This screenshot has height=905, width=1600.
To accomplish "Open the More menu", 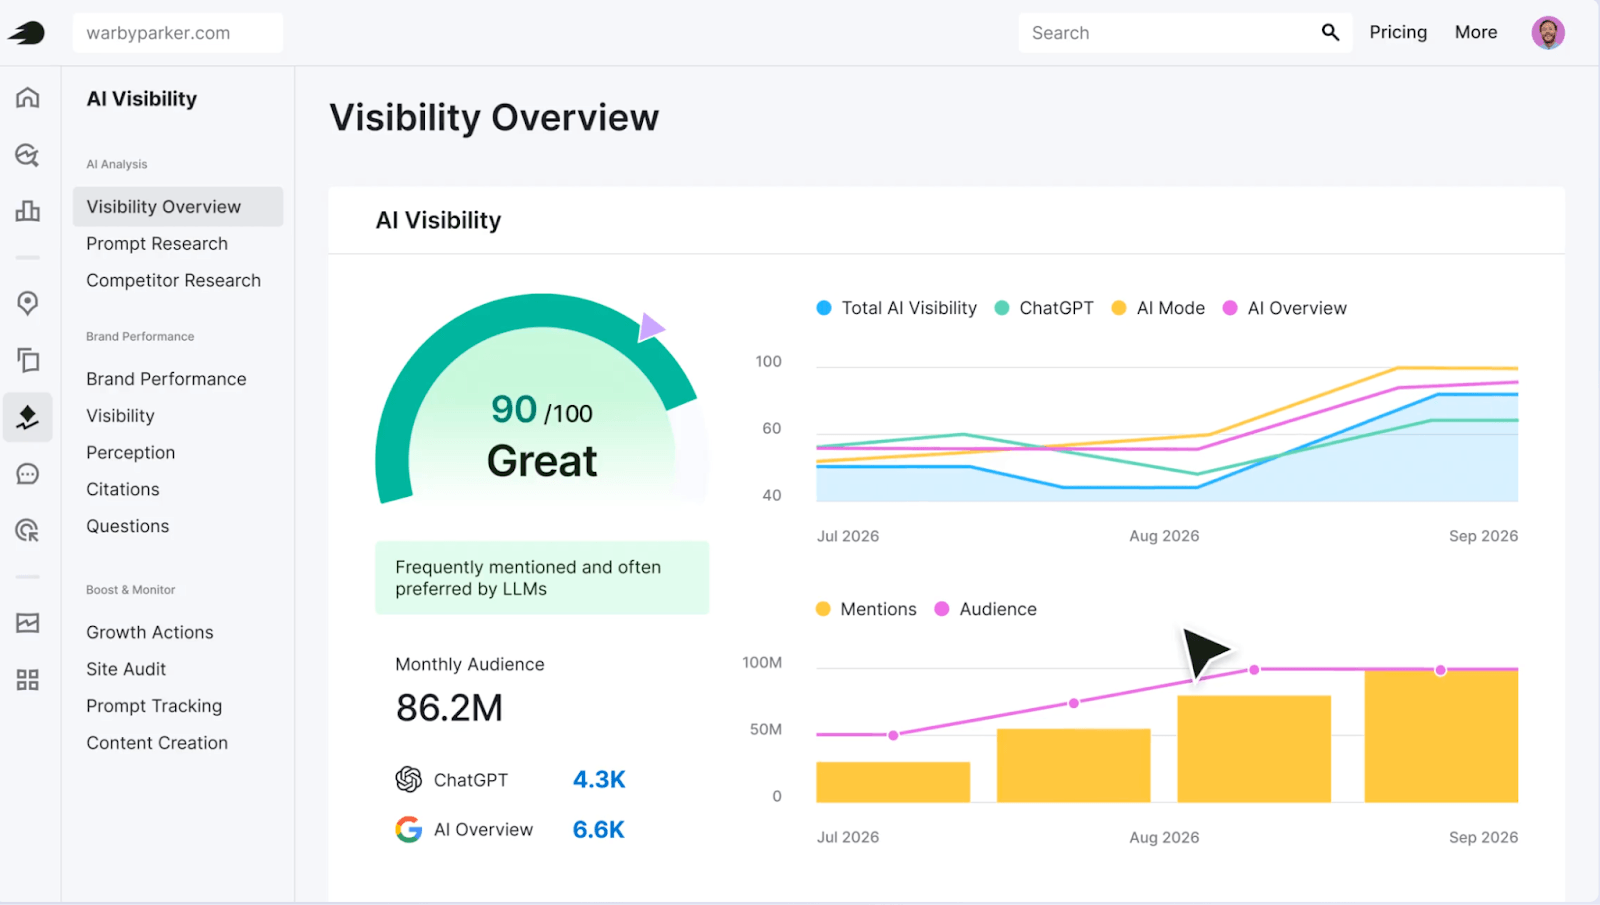I will coord(1476,32).
